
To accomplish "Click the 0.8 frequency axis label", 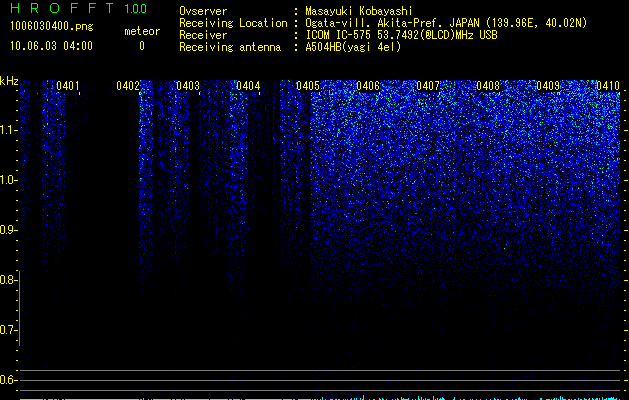I will coord(7,280).
